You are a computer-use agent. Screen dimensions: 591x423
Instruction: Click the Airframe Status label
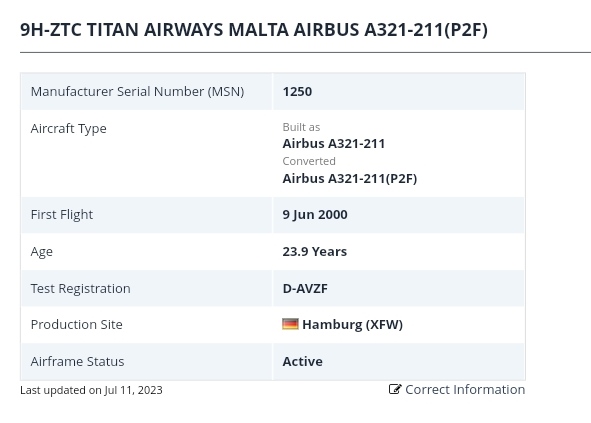[x=77, y=362]
